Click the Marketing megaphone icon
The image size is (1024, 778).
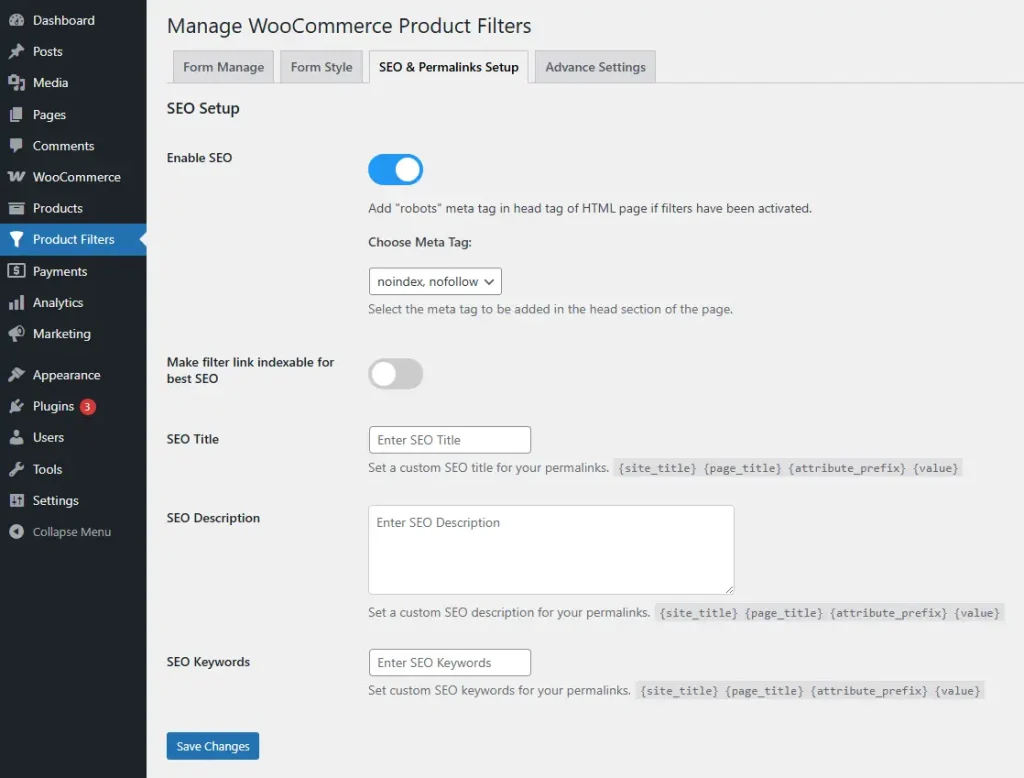[16, 334]
